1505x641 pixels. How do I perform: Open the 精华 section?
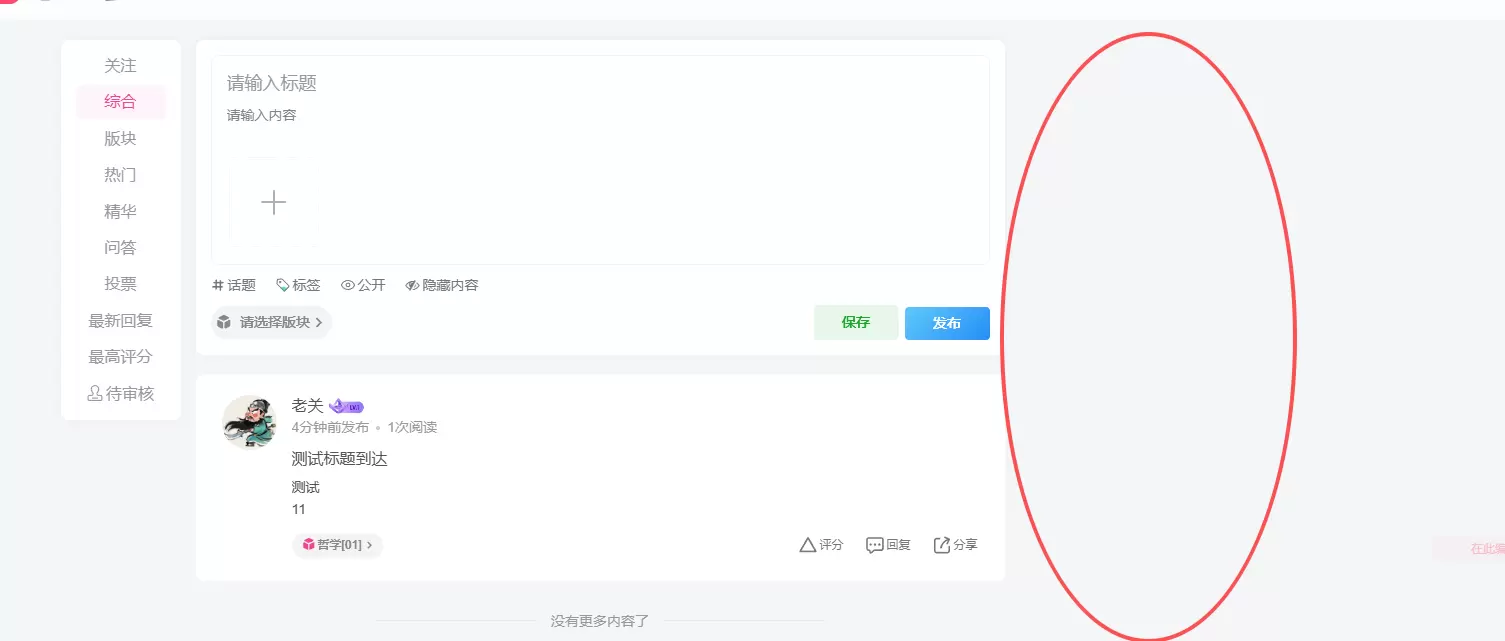pos(120,212)
